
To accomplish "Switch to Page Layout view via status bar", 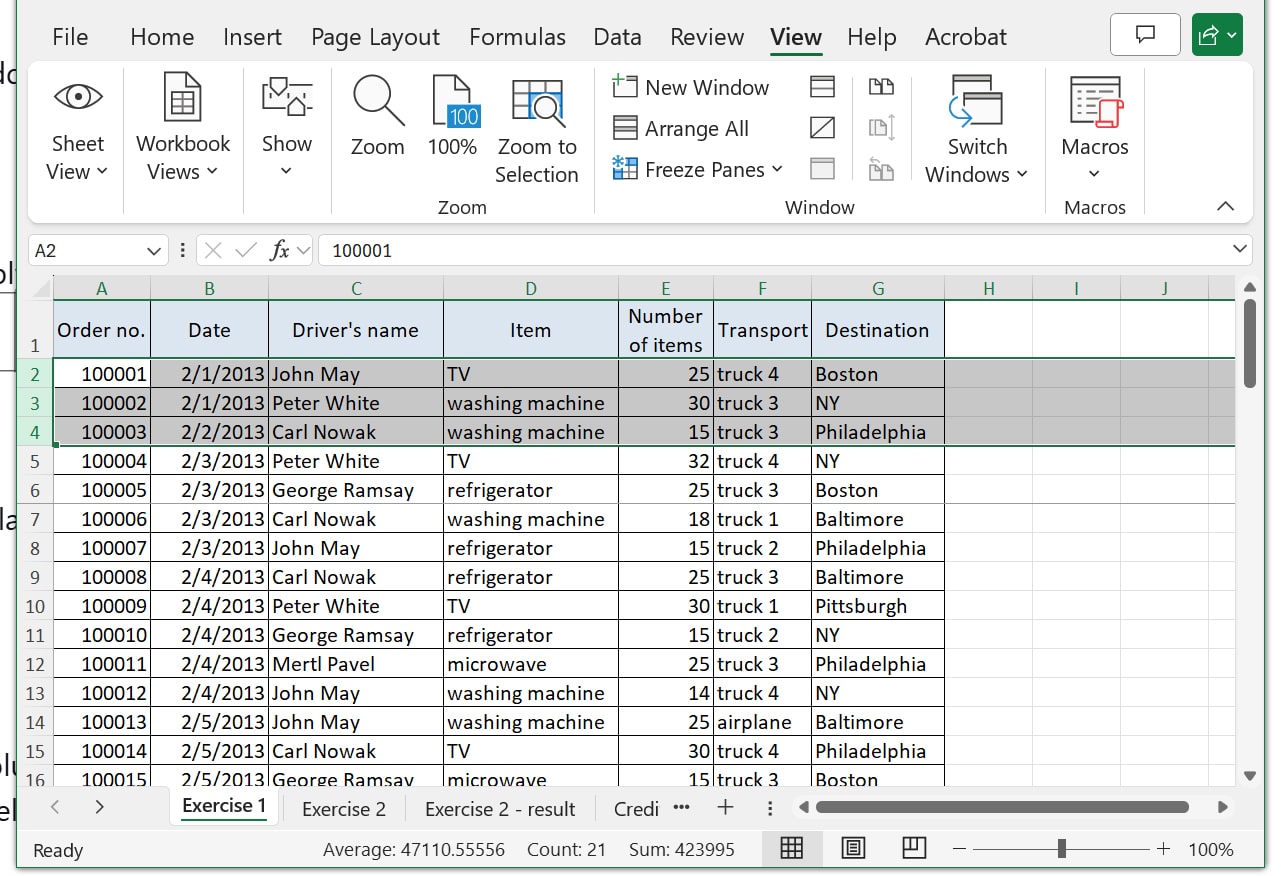I will (853, 848).
